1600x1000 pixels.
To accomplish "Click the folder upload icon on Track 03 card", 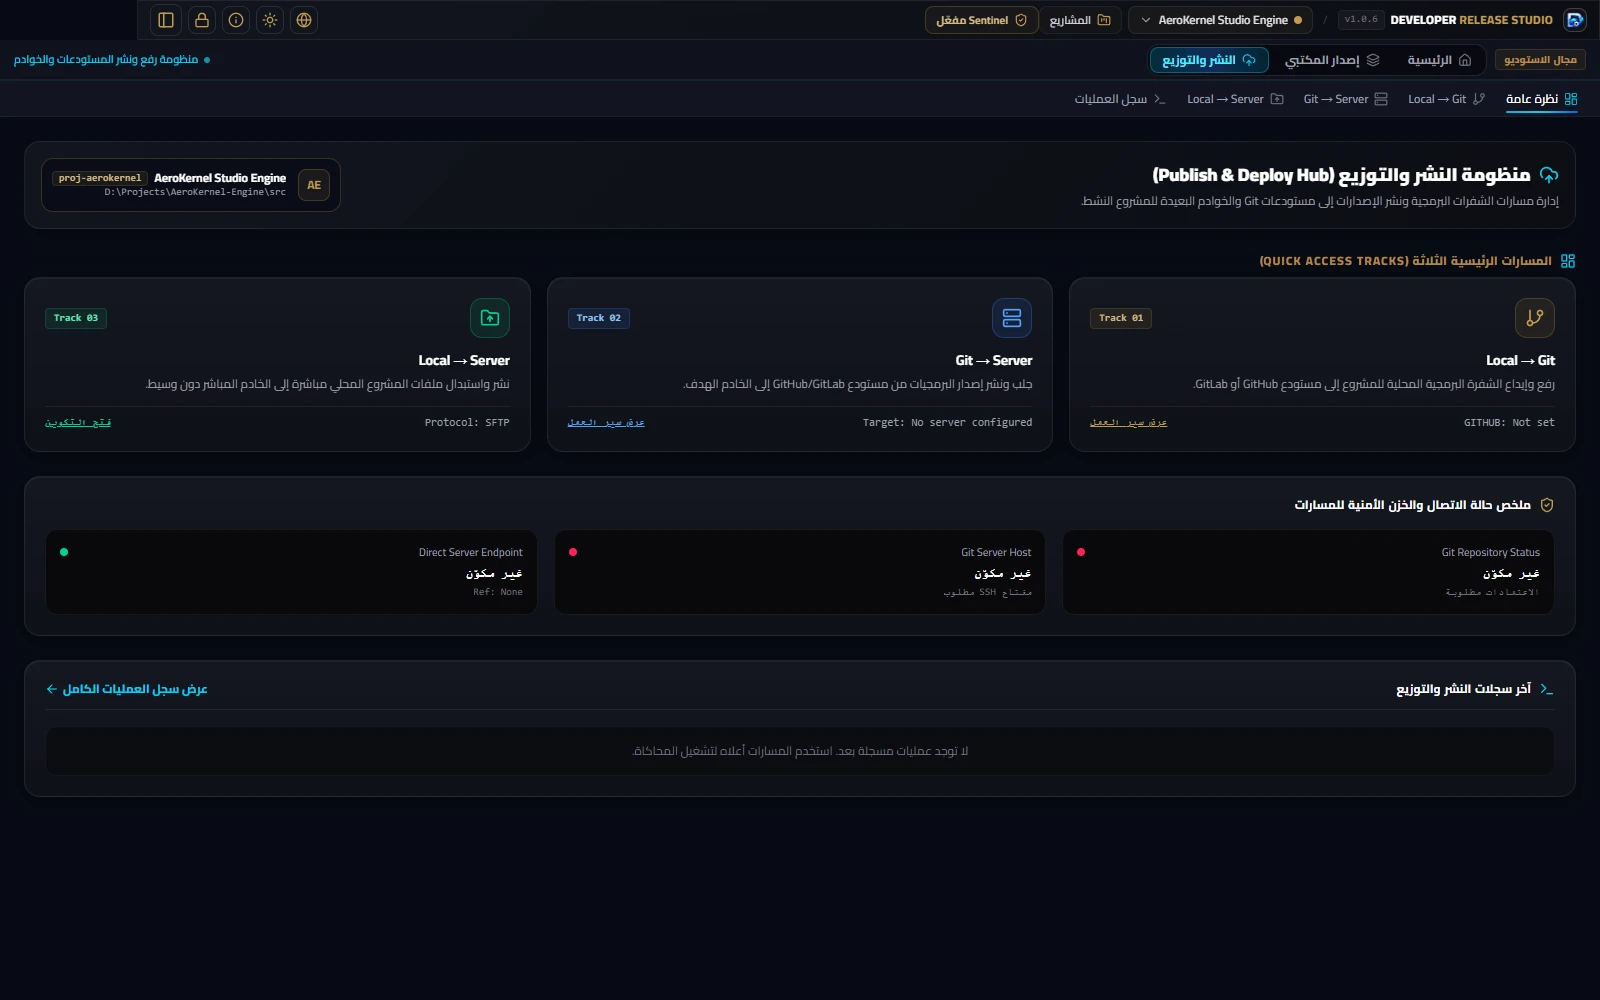I will 490,318.
